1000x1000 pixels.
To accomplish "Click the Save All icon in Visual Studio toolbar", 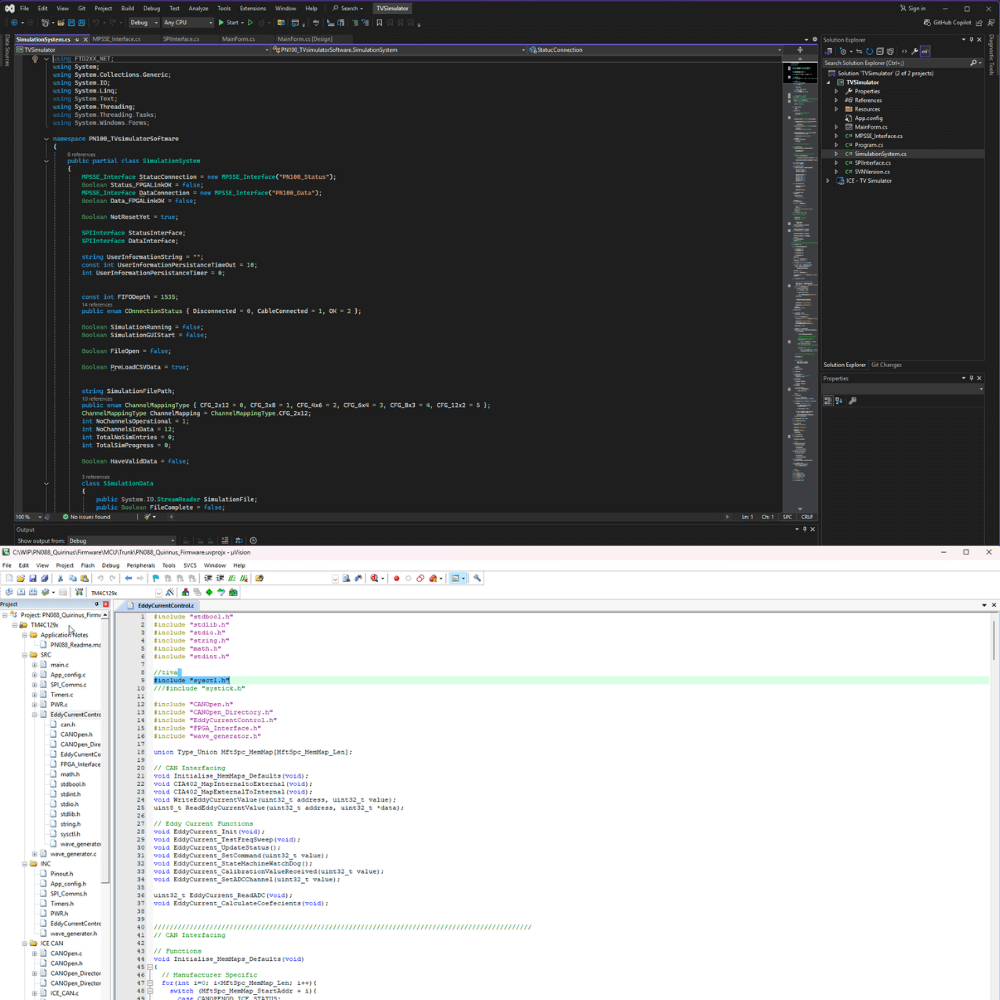I will (x=83, y=22).
